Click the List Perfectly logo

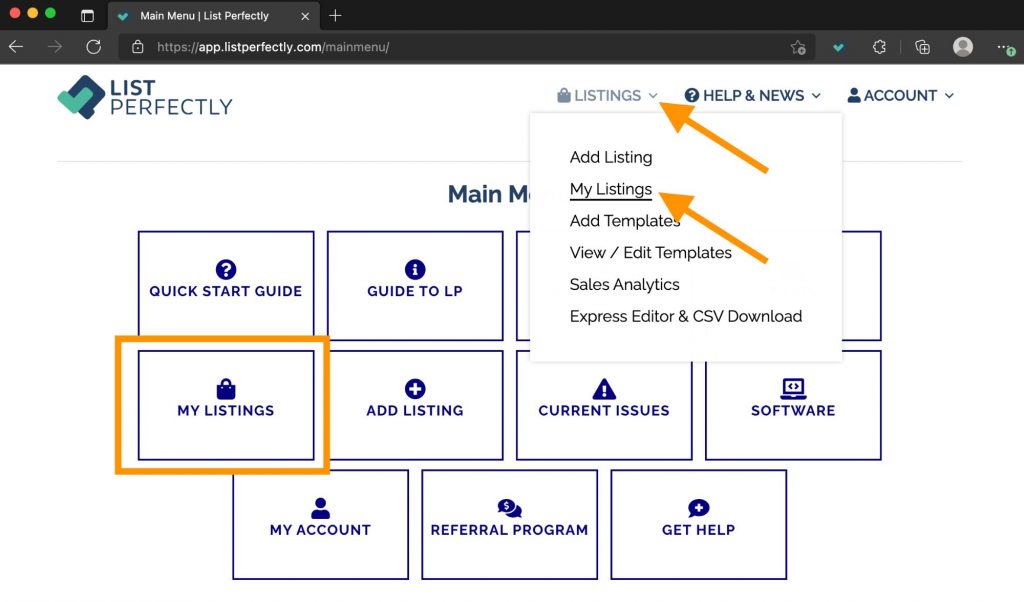coord(145,97)
